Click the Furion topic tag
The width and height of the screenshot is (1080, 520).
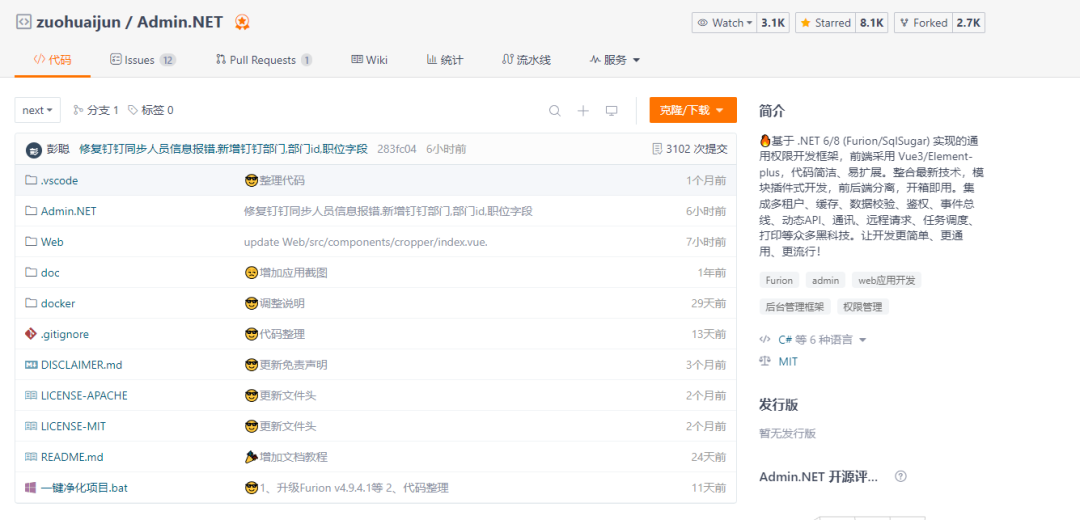(x=780, y=280)
